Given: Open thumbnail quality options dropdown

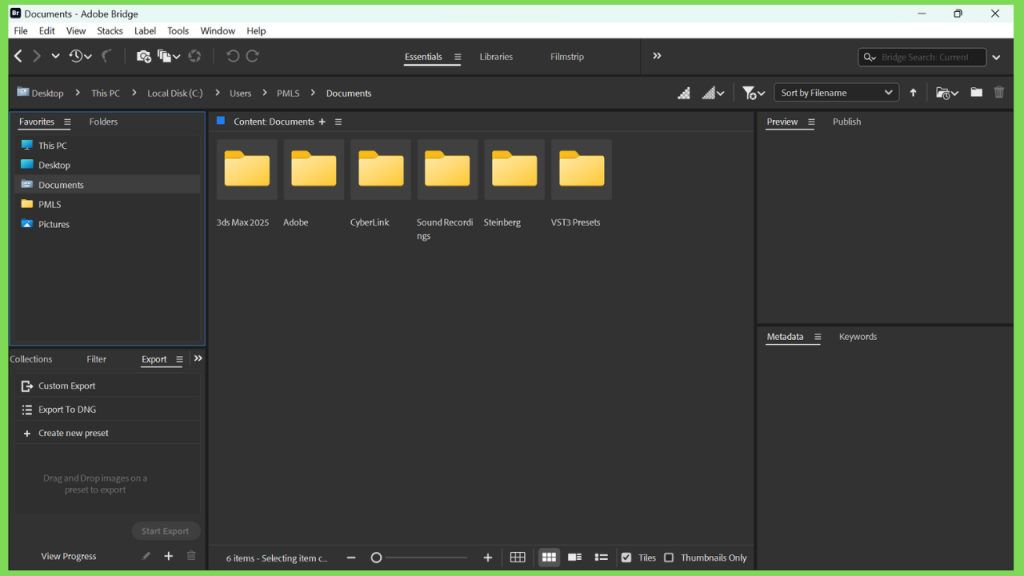Looking at the screenshot, I should pos(713,93).
